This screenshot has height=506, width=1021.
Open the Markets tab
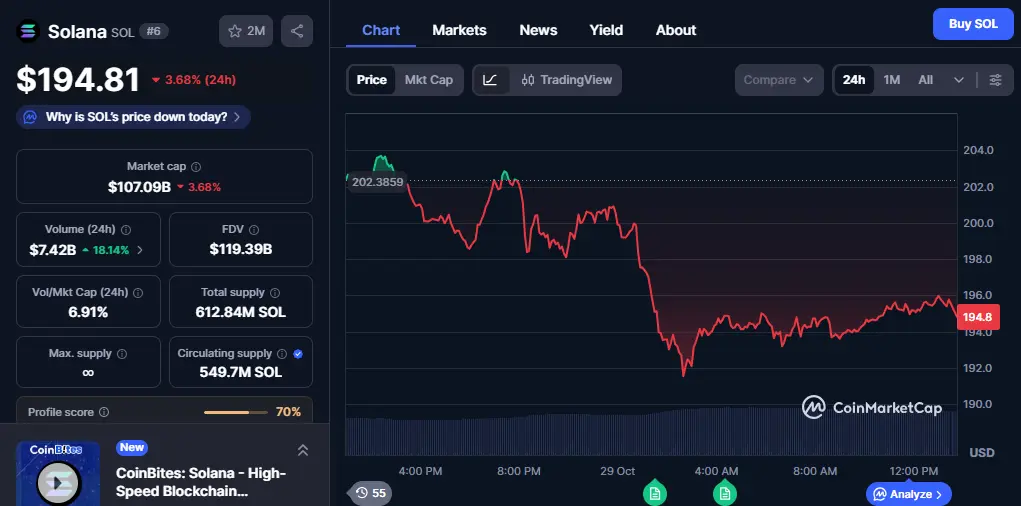click(459, 30)
